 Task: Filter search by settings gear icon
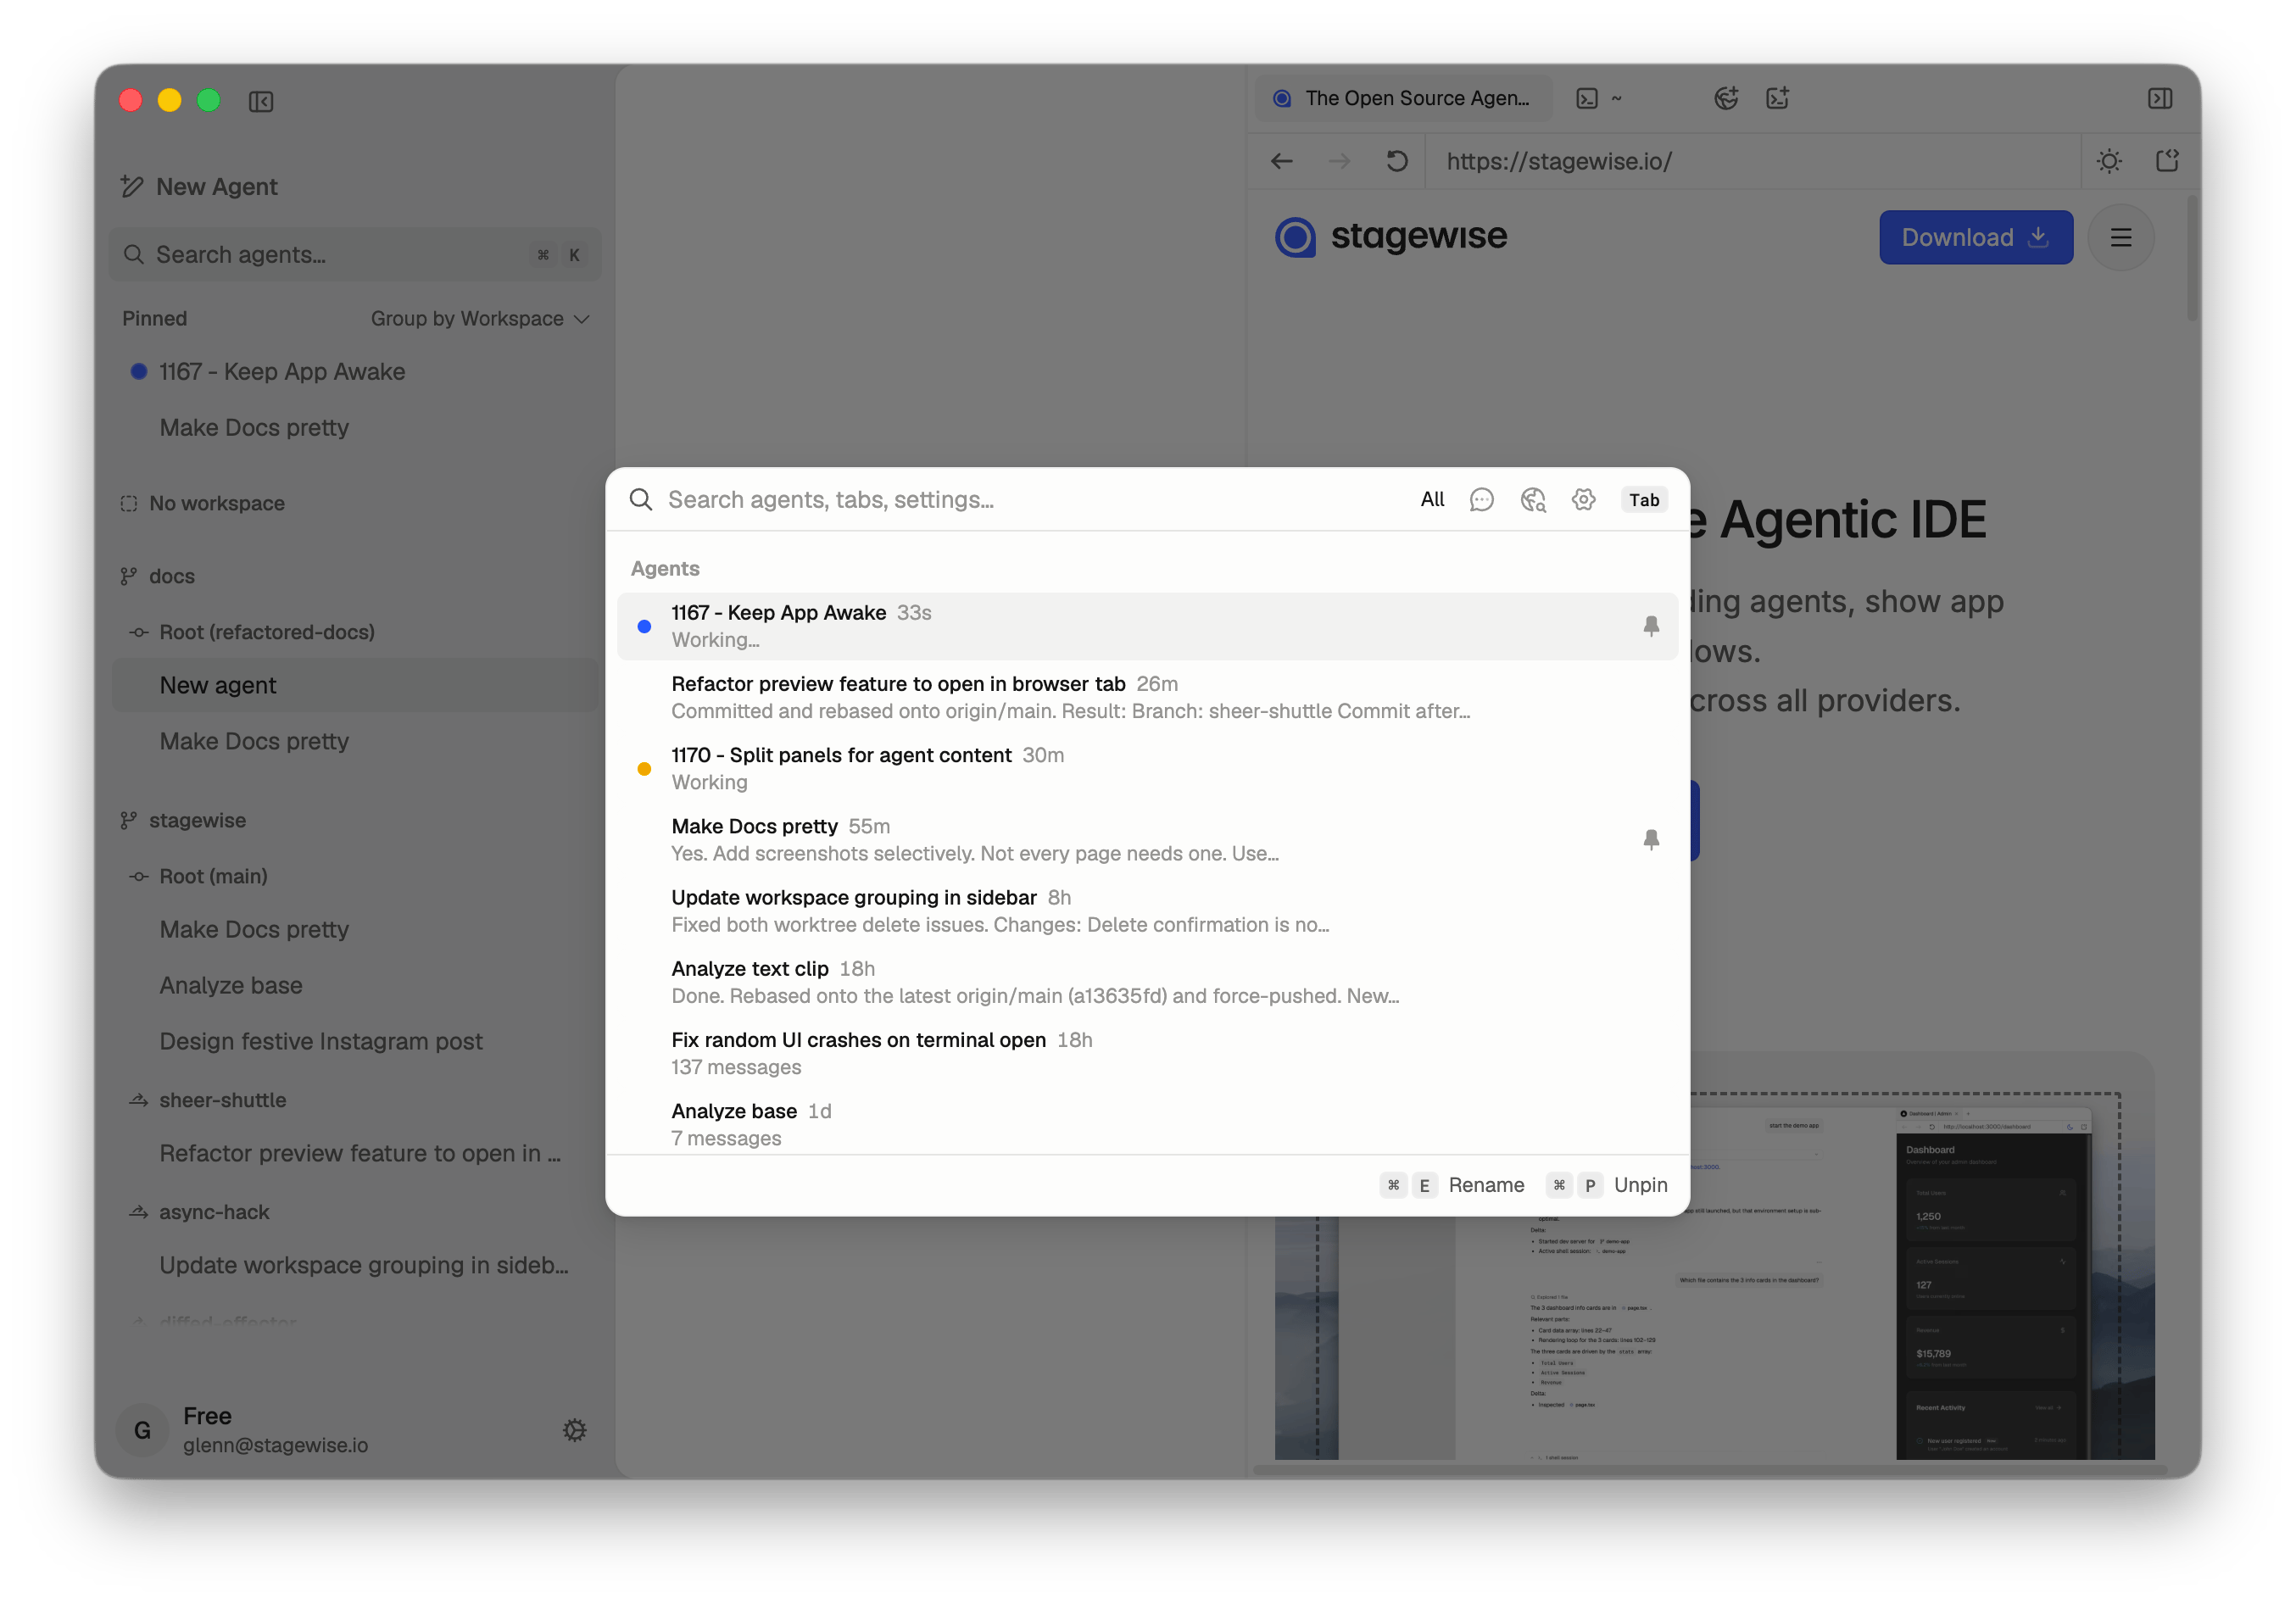[1583, 500]
